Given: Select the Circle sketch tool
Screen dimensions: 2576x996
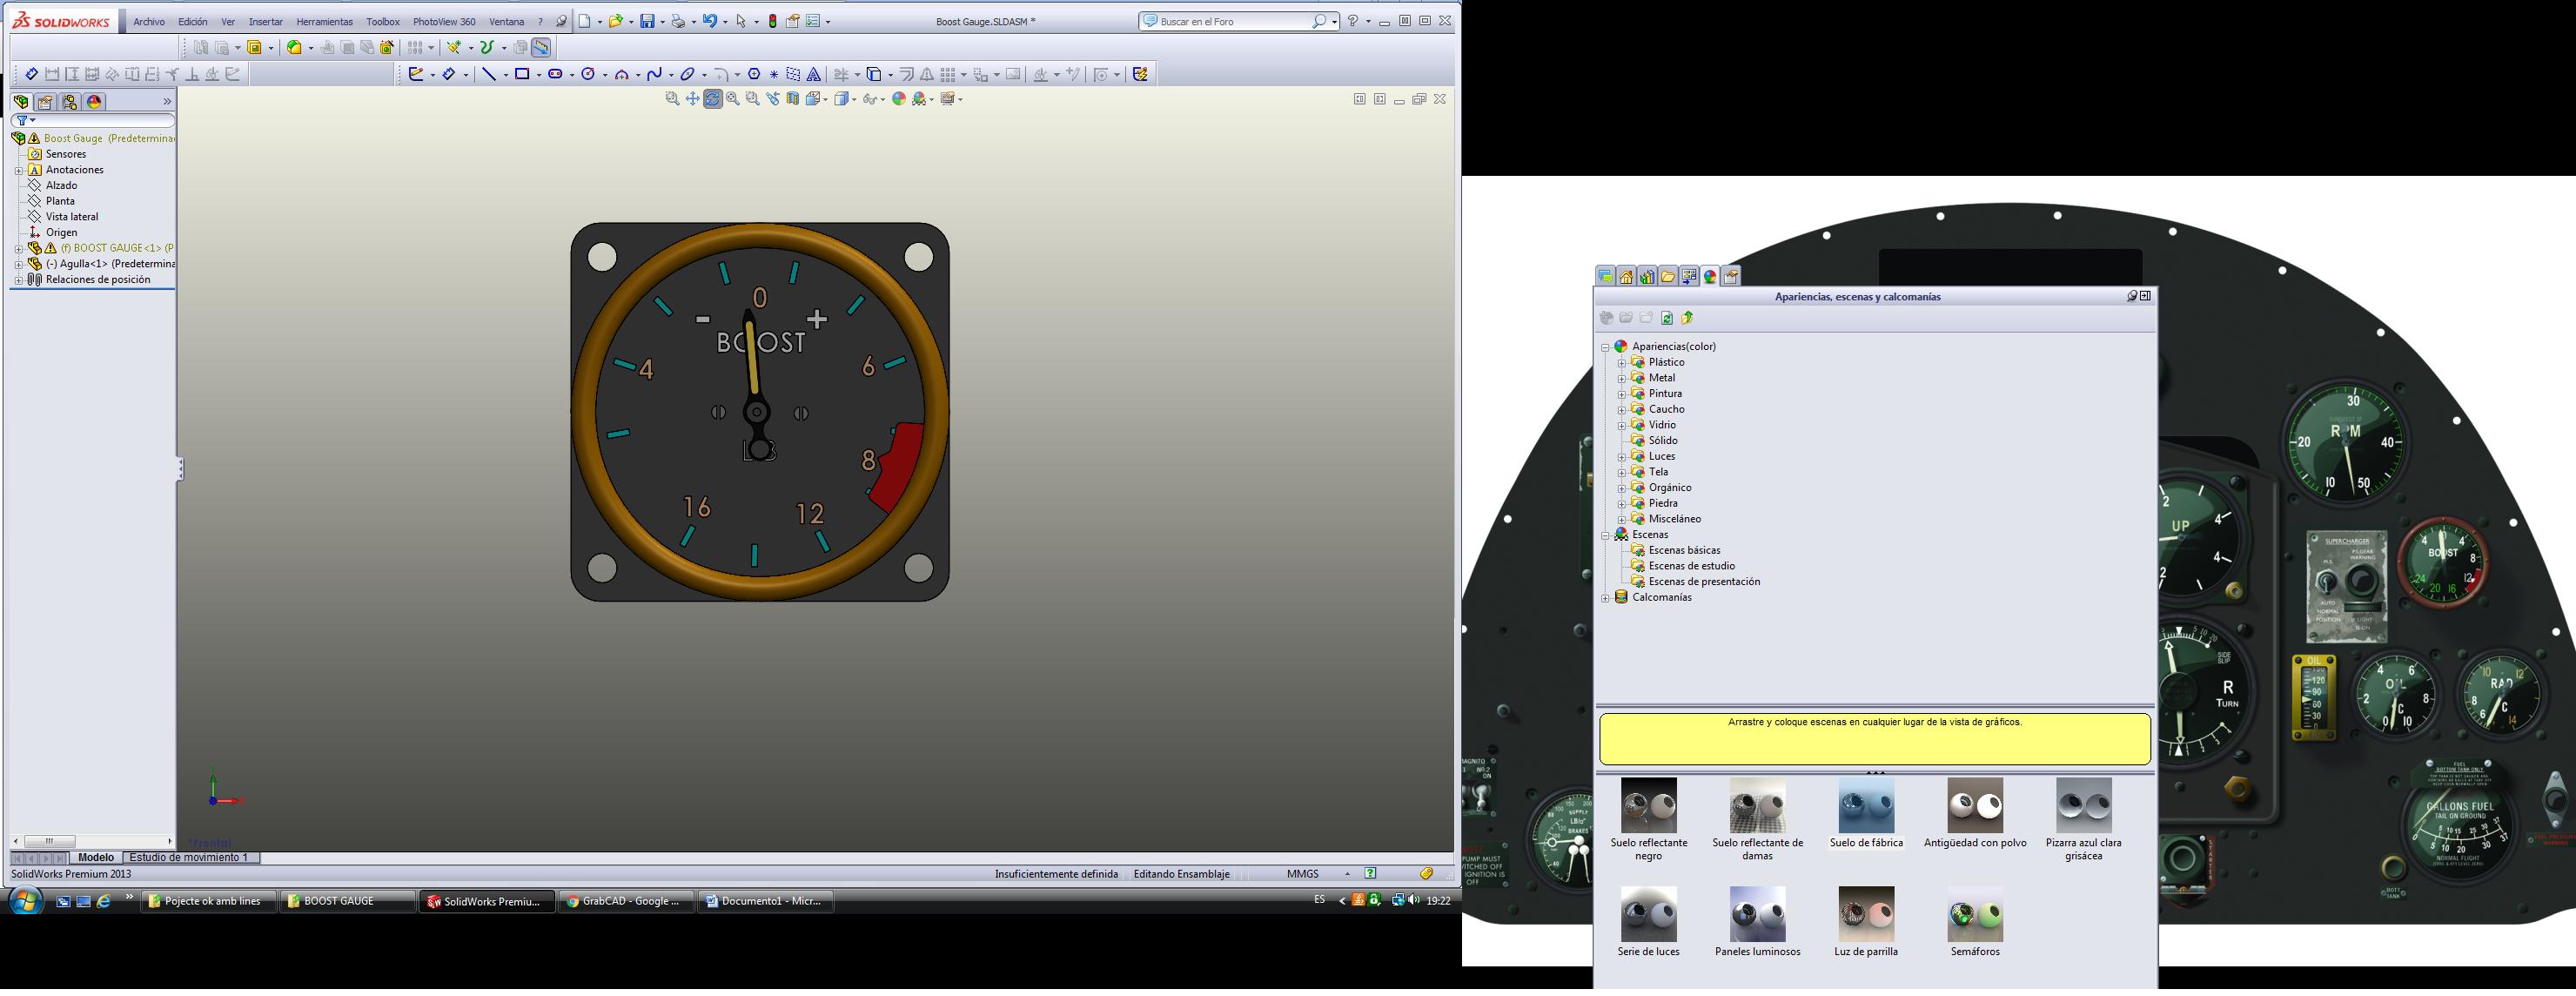Looking at the screenshot, I should coord(588,74).
